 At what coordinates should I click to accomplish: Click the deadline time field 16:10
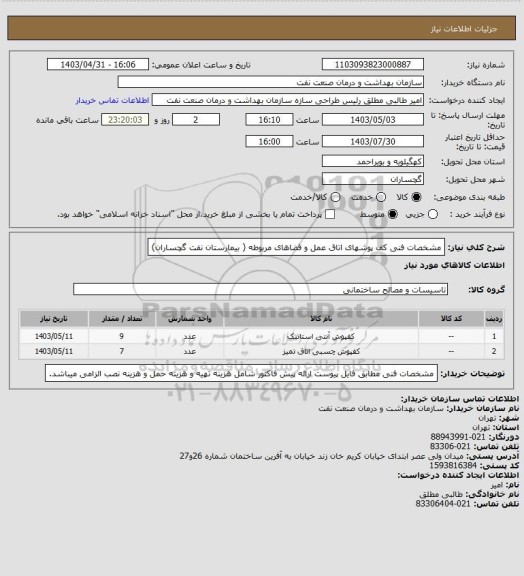(269, 120)
